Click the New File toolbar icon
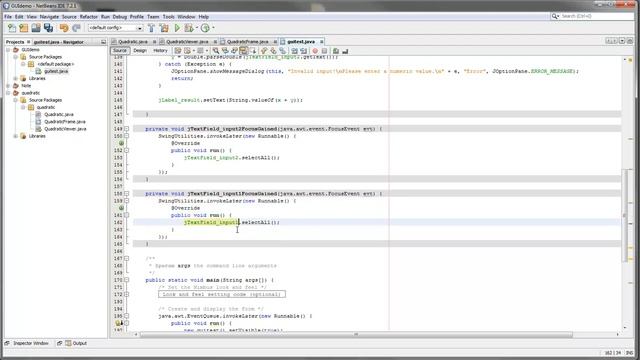The width and height of the screenshot is (640, 360). click(12, 28)
